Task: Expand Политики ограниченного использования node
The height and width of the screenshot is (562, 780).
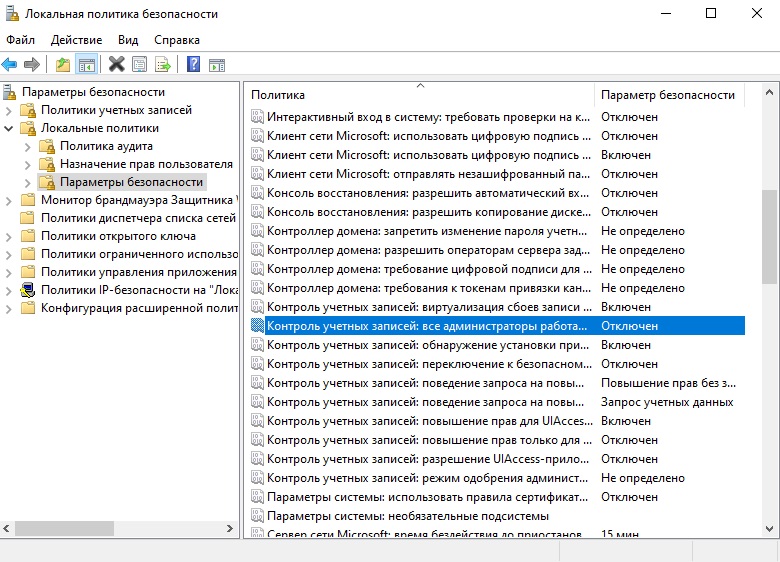Action: [x=8, y=255]
